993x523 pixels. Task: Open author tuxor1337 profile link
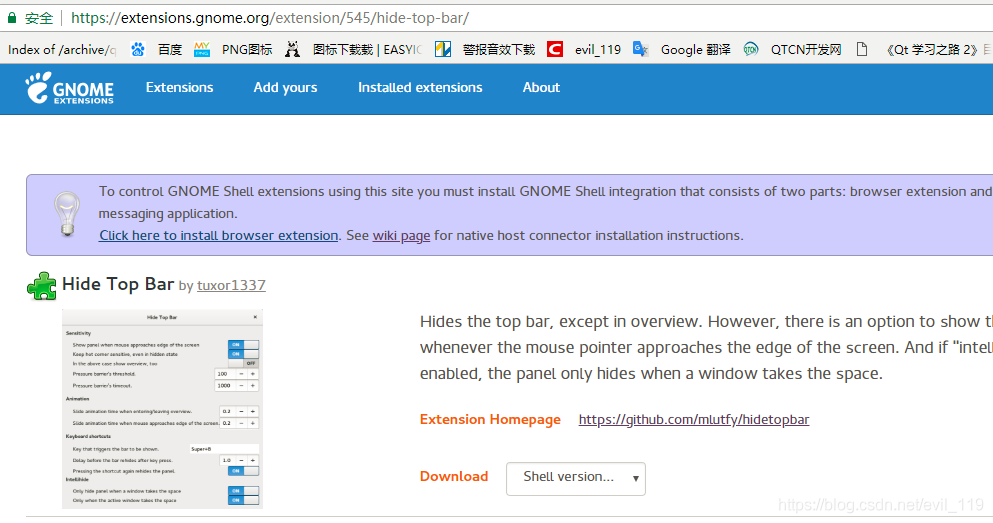click(x=231, y=286)
